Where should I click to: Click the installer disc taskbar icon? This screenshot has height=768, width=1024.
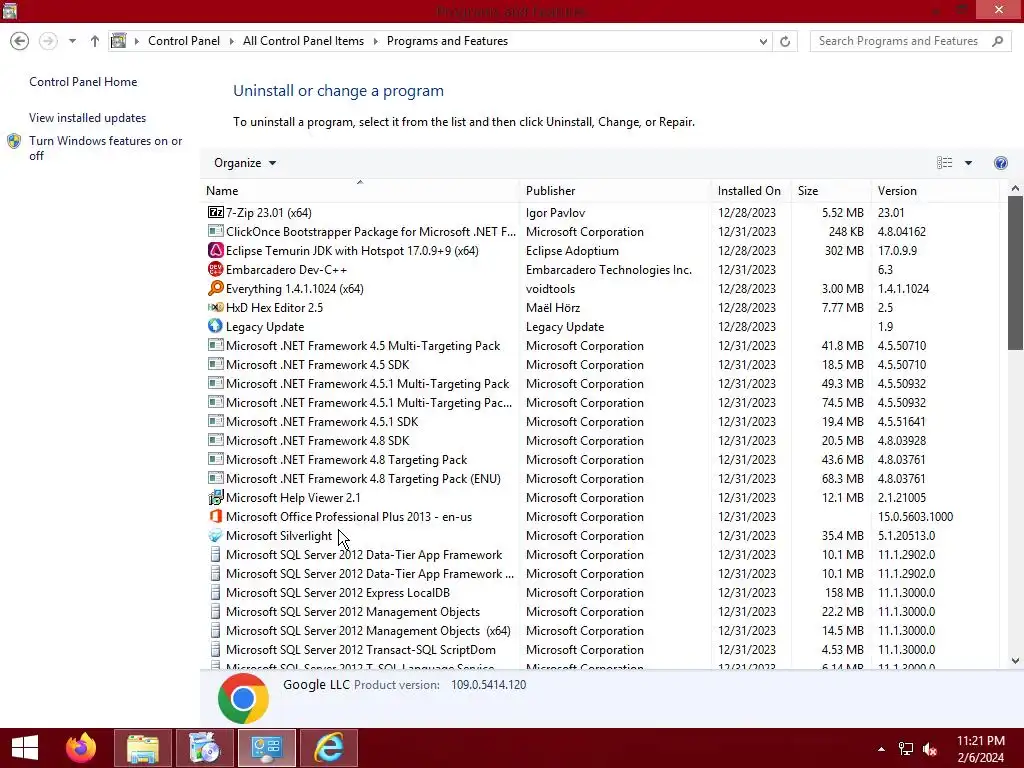(x=204, y=748)
